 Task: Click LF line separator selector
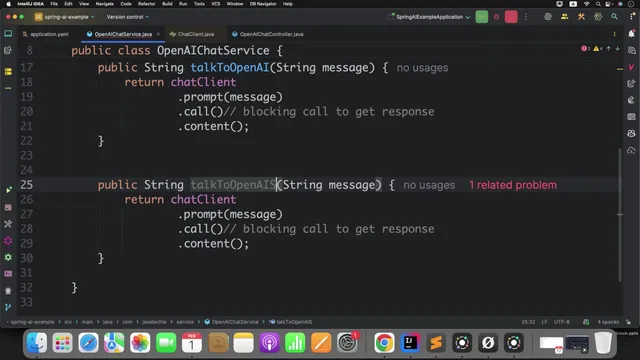point(544,322)
